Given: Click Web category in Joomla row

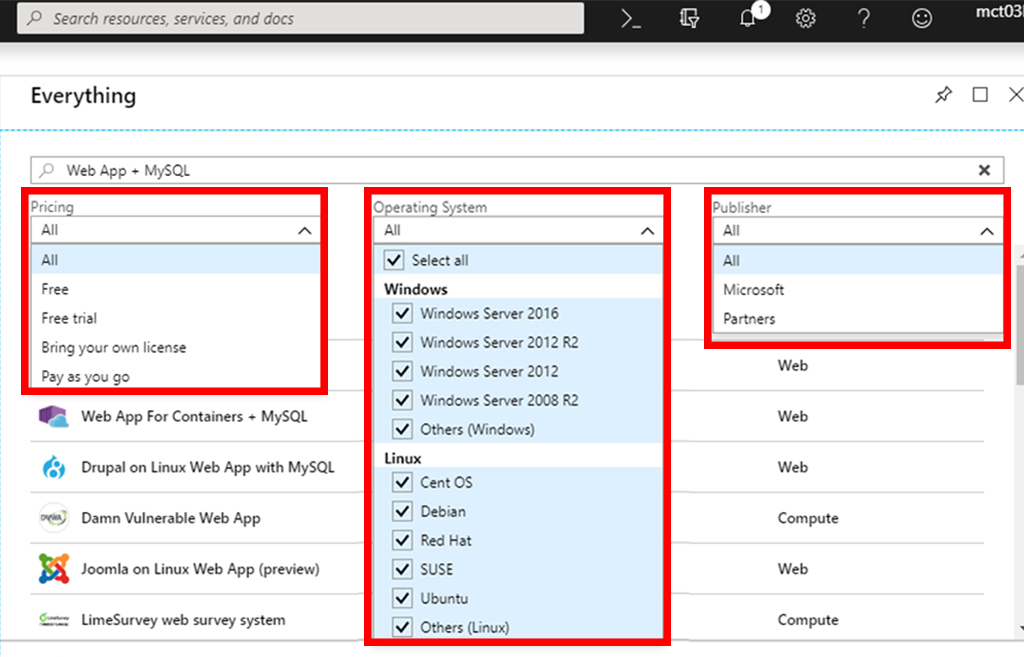Looking at the screenshot, I should [x=792, y=569].
